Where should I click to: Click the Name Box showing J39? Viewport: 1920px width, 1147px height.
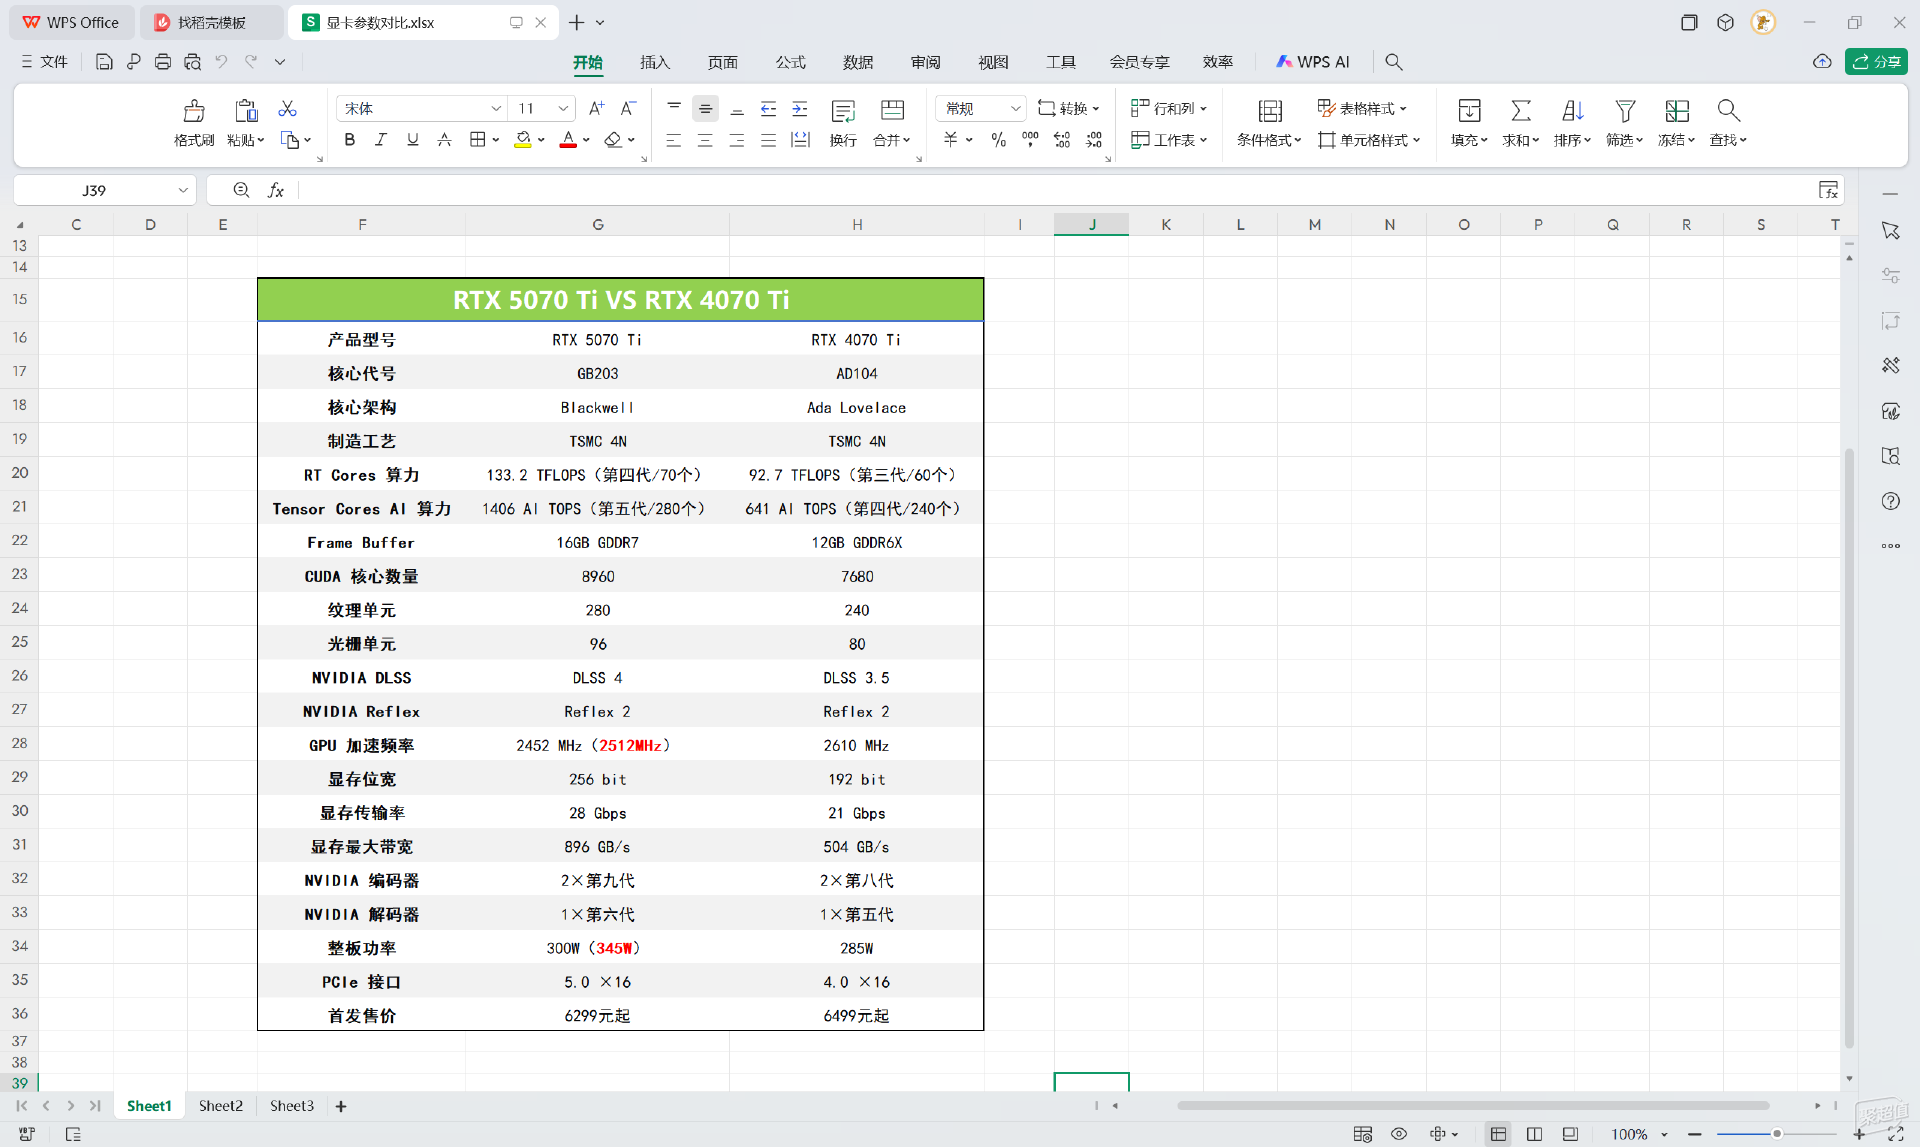[x=104, y=190]
